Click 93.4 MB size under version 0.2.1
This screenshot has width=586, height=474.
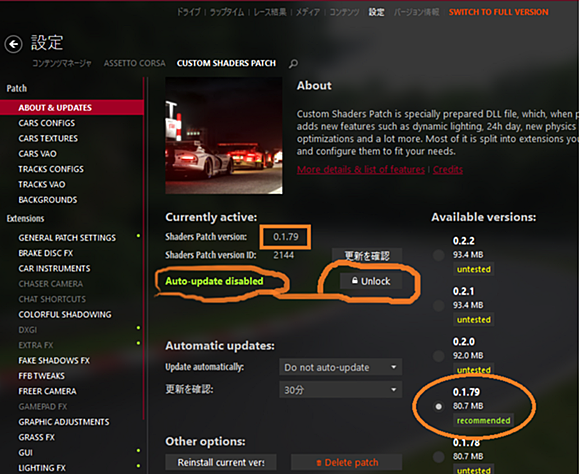pos(468,305)
